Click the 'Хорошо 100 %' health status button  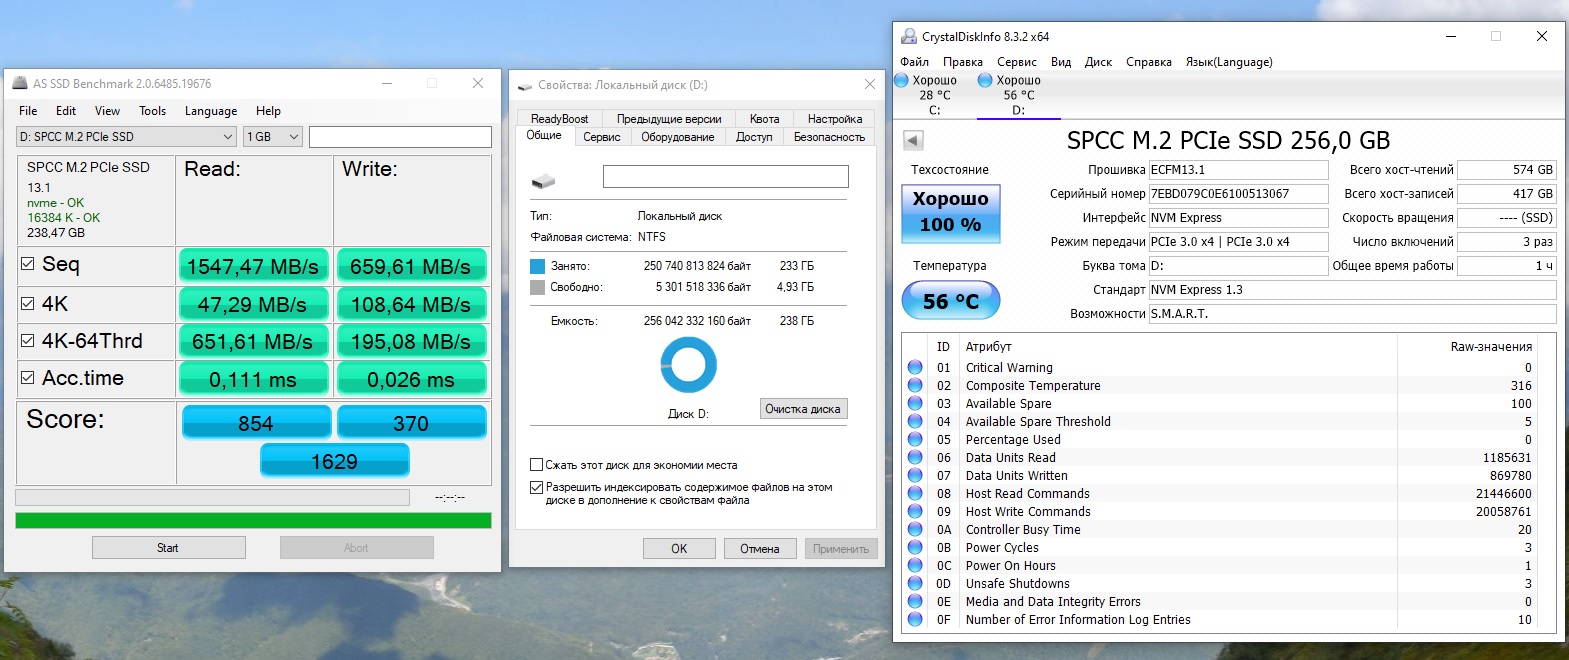click(x=950, y=212)
